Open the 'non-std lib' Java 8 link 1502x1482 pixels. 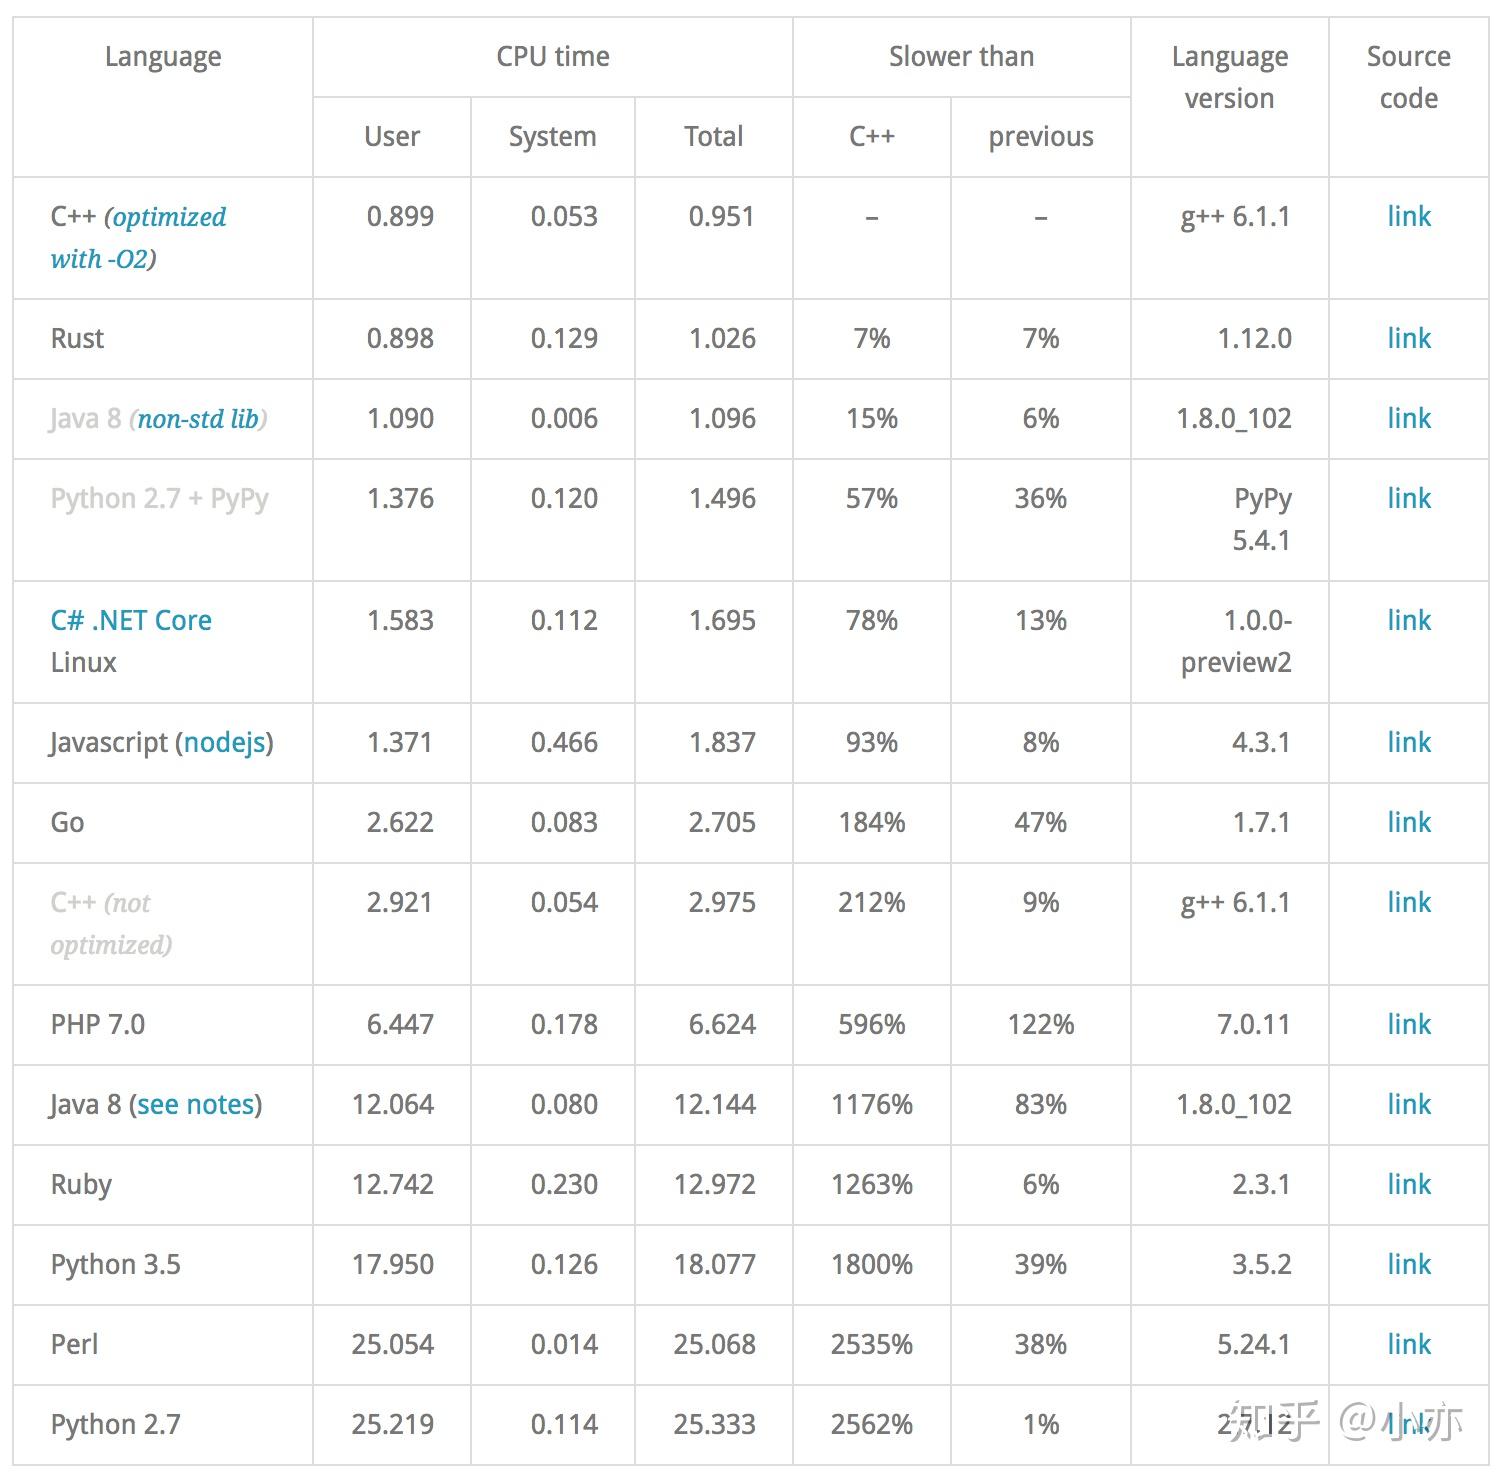[x=198, y=419]
